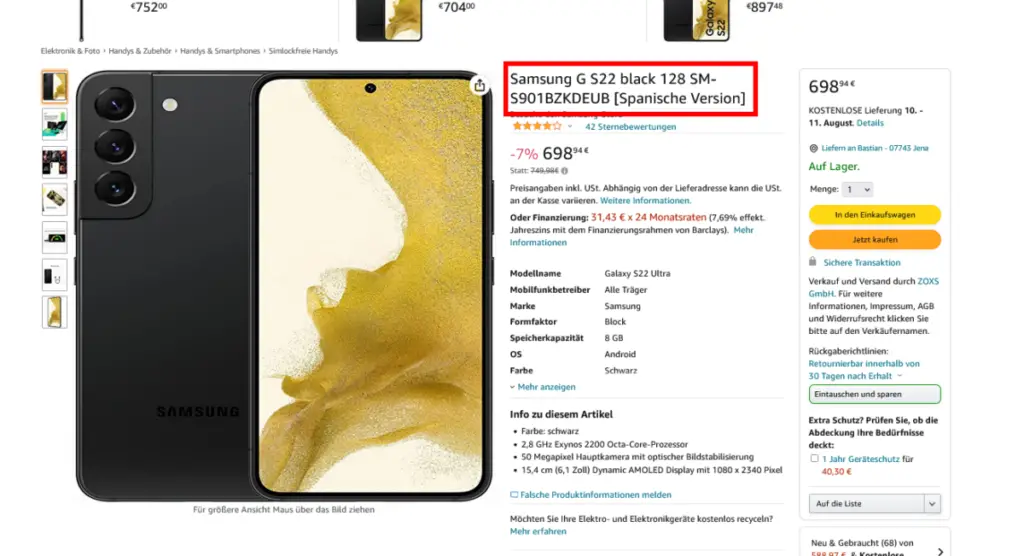Click the location pin delivery icon

[813, 148]
